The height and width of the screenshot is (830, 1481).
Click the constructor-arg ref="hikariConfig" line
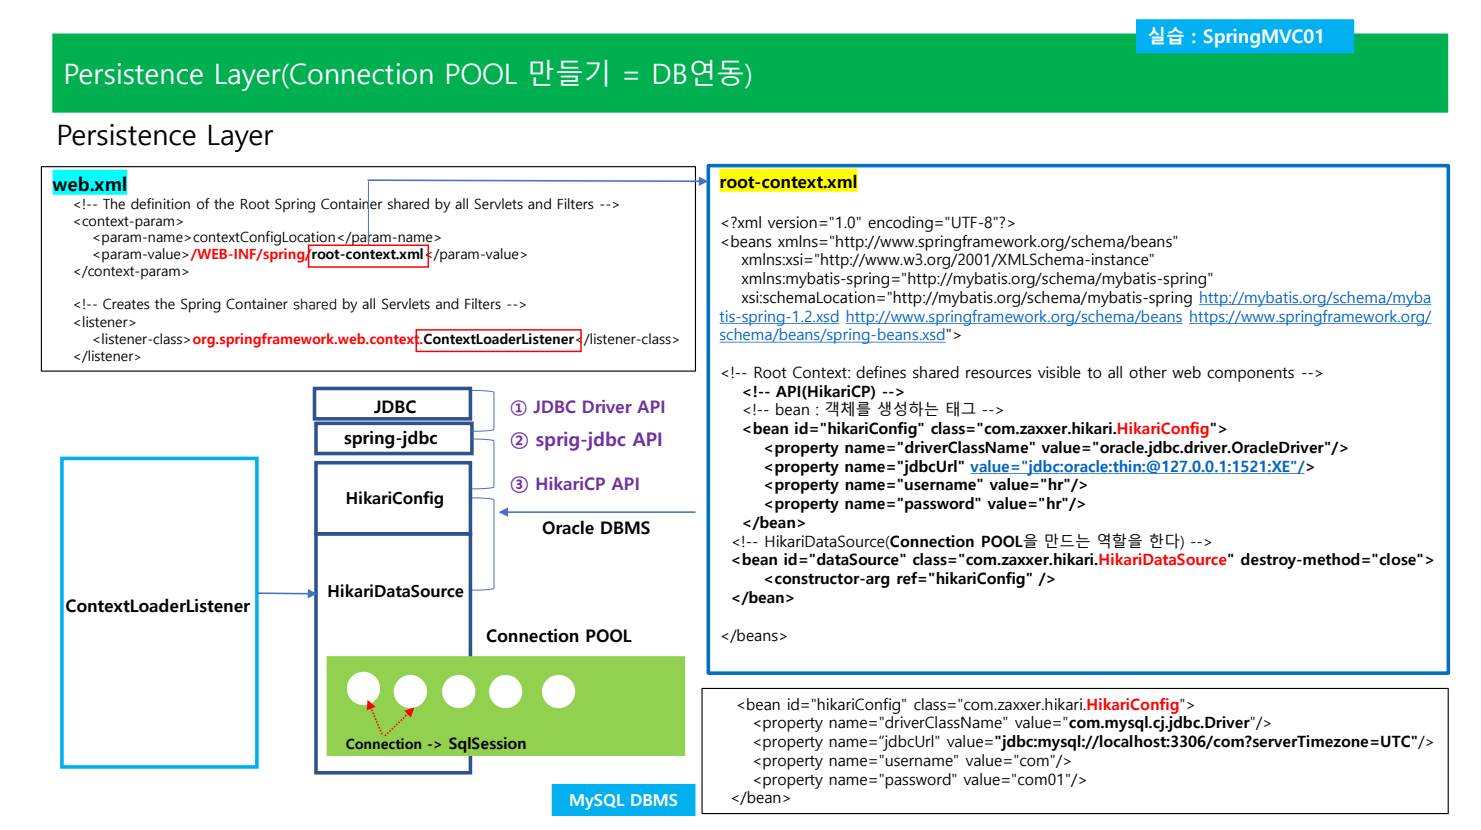pyautogui.click(x=909, y=579)
